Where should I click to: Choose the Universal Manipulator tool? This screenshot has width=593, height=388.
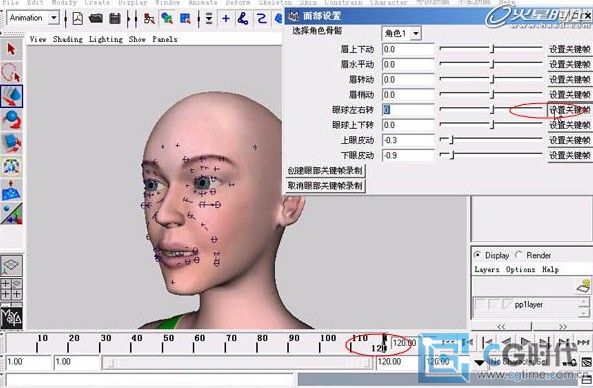tap(11, 166)
